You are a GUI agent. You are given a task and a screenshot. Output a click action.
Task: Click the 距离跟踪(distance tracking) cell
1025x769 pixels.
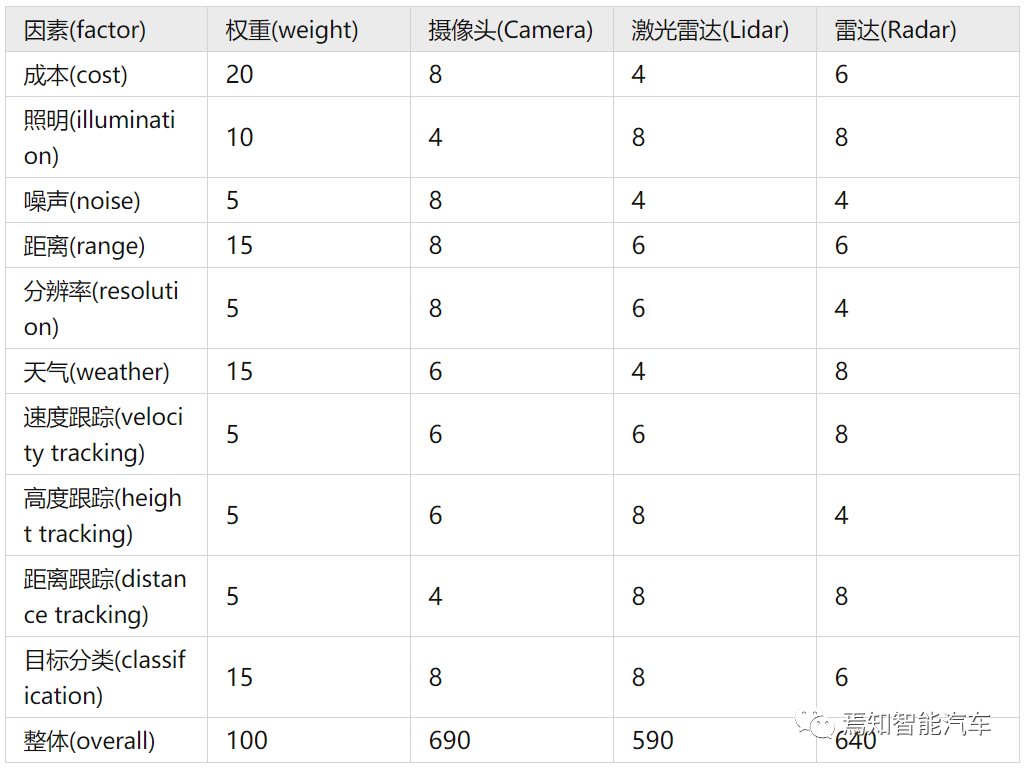pyautogui.click(x=105, y=596)
